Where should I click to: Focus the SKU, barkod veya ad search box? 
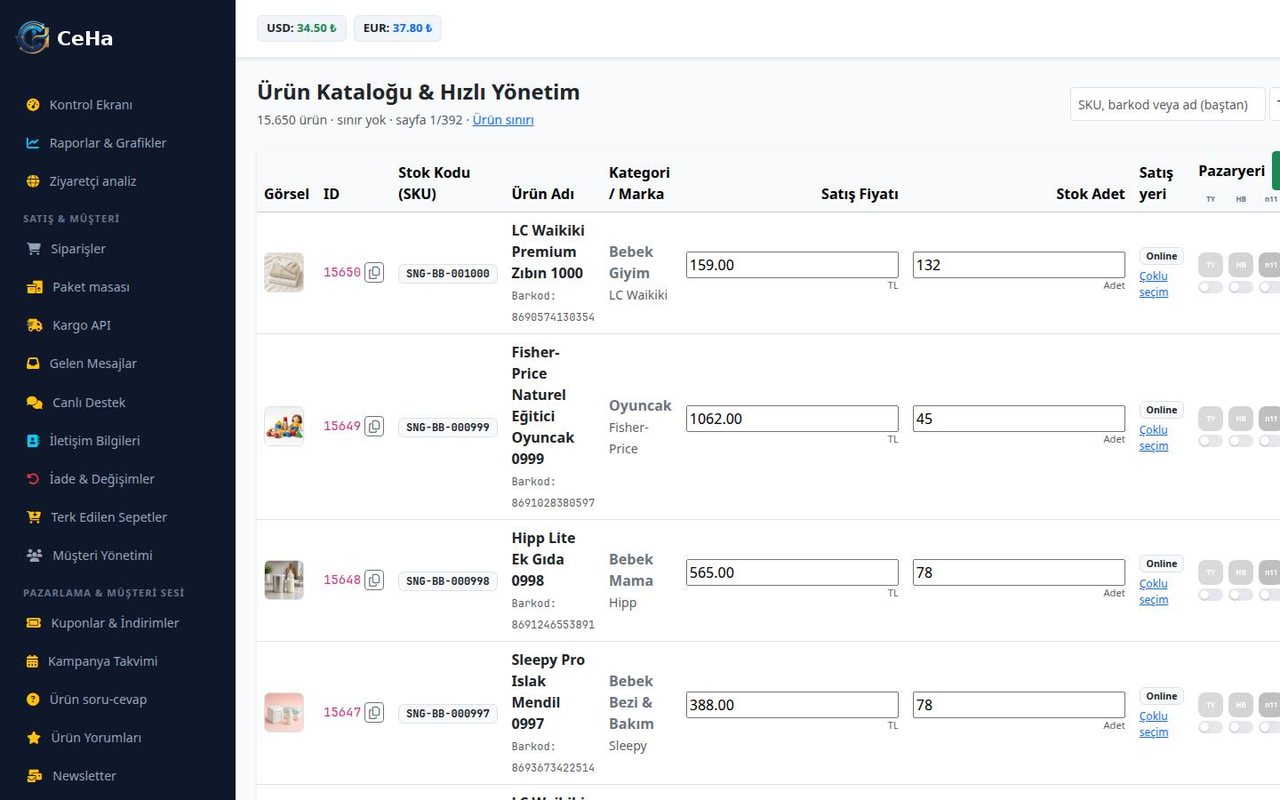(x=1167, y=104)
